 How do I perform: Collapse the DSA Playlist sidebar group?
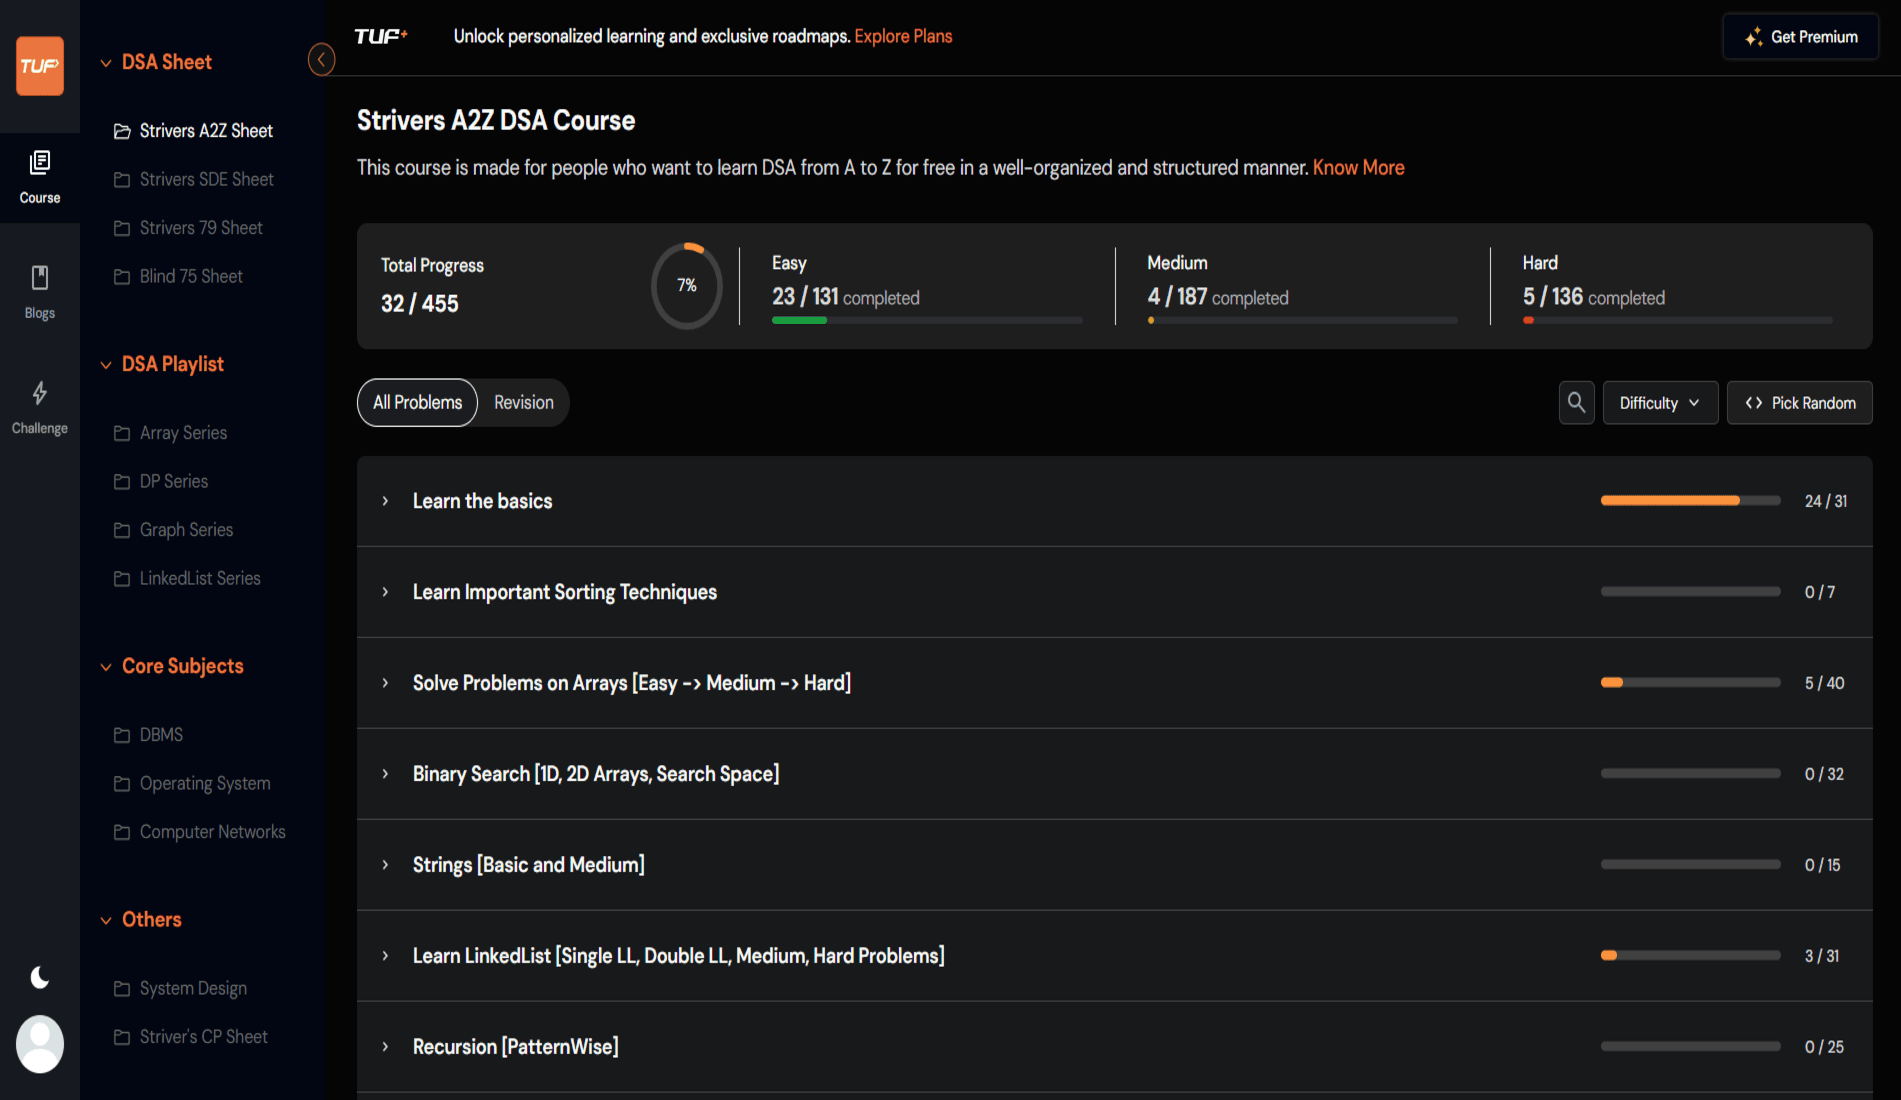coord(106,365)
